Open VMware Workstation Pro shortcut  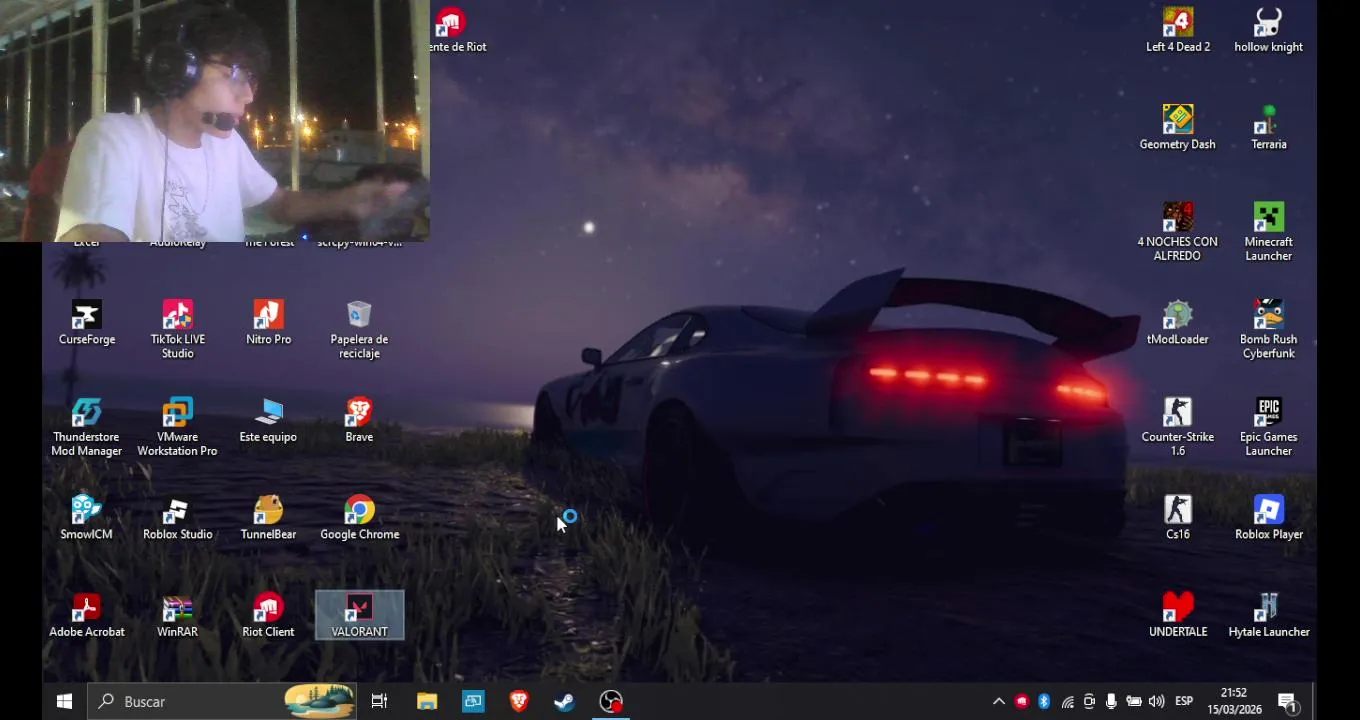[x=177, y=427]
